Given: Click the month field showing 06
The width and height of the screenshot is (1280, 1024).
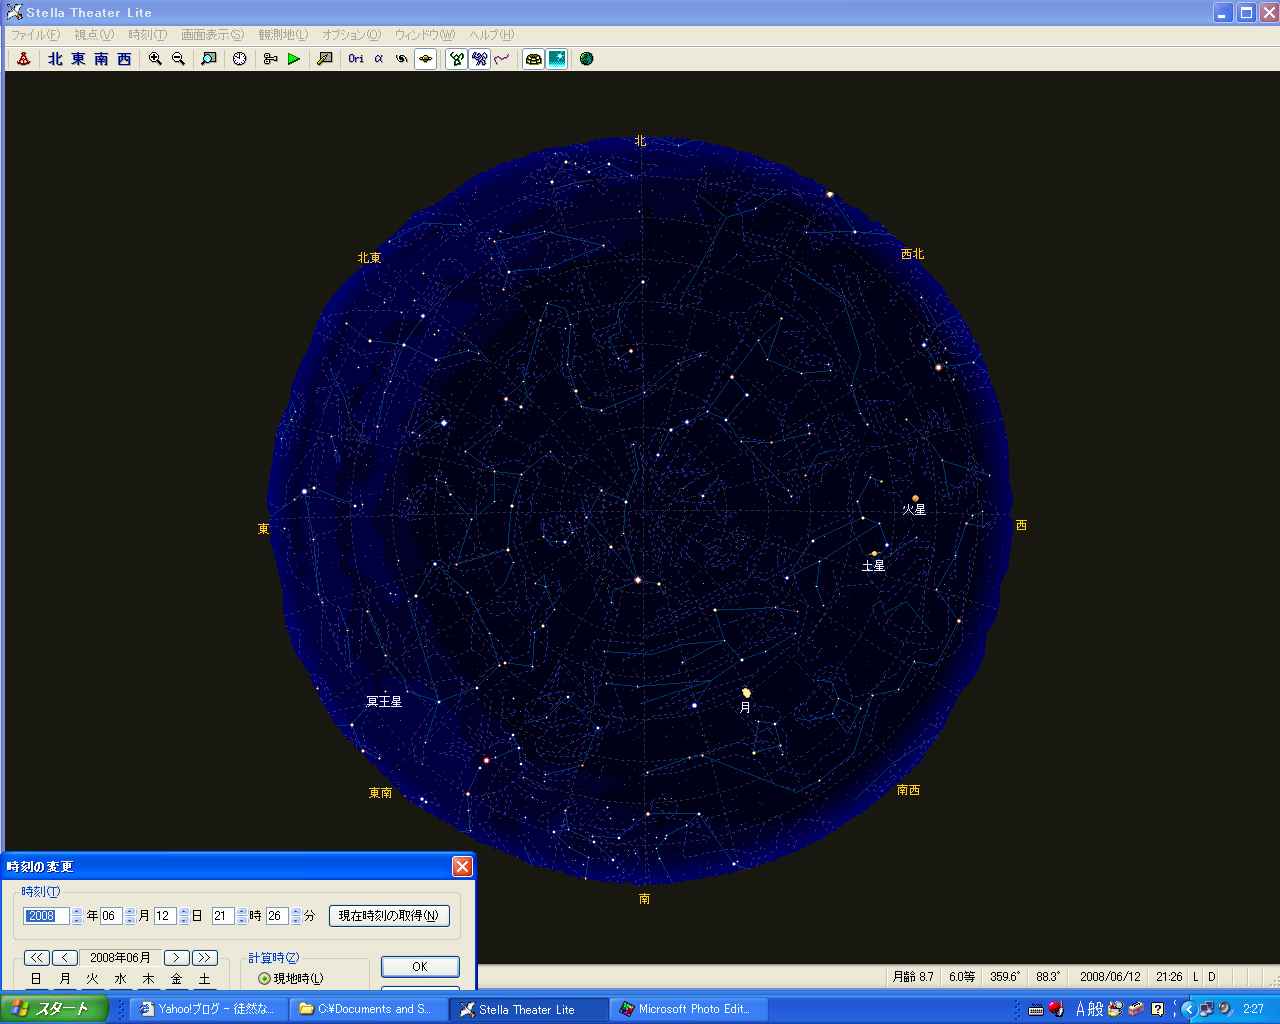Looking at the screenshot, I should (111, 916).
